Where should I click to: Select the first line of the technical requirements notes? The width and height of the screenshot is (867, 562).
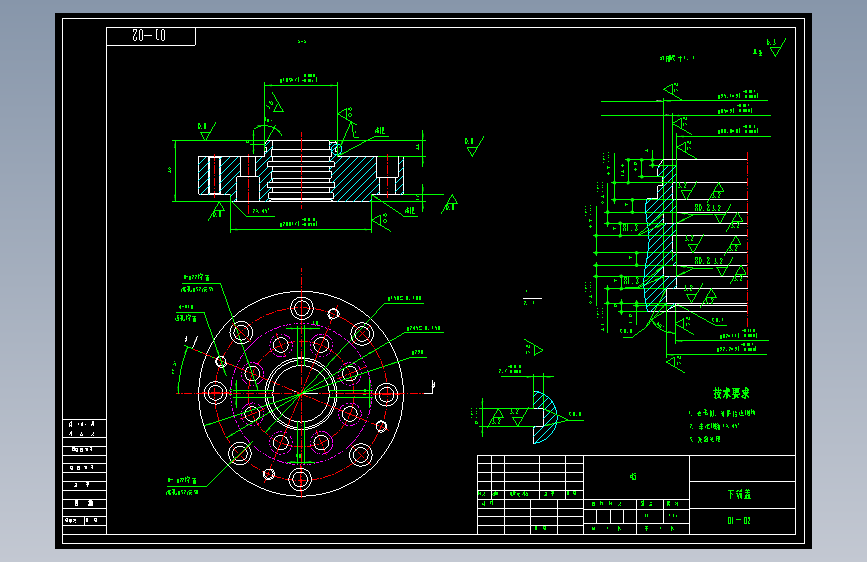click(x=722, y=413)
